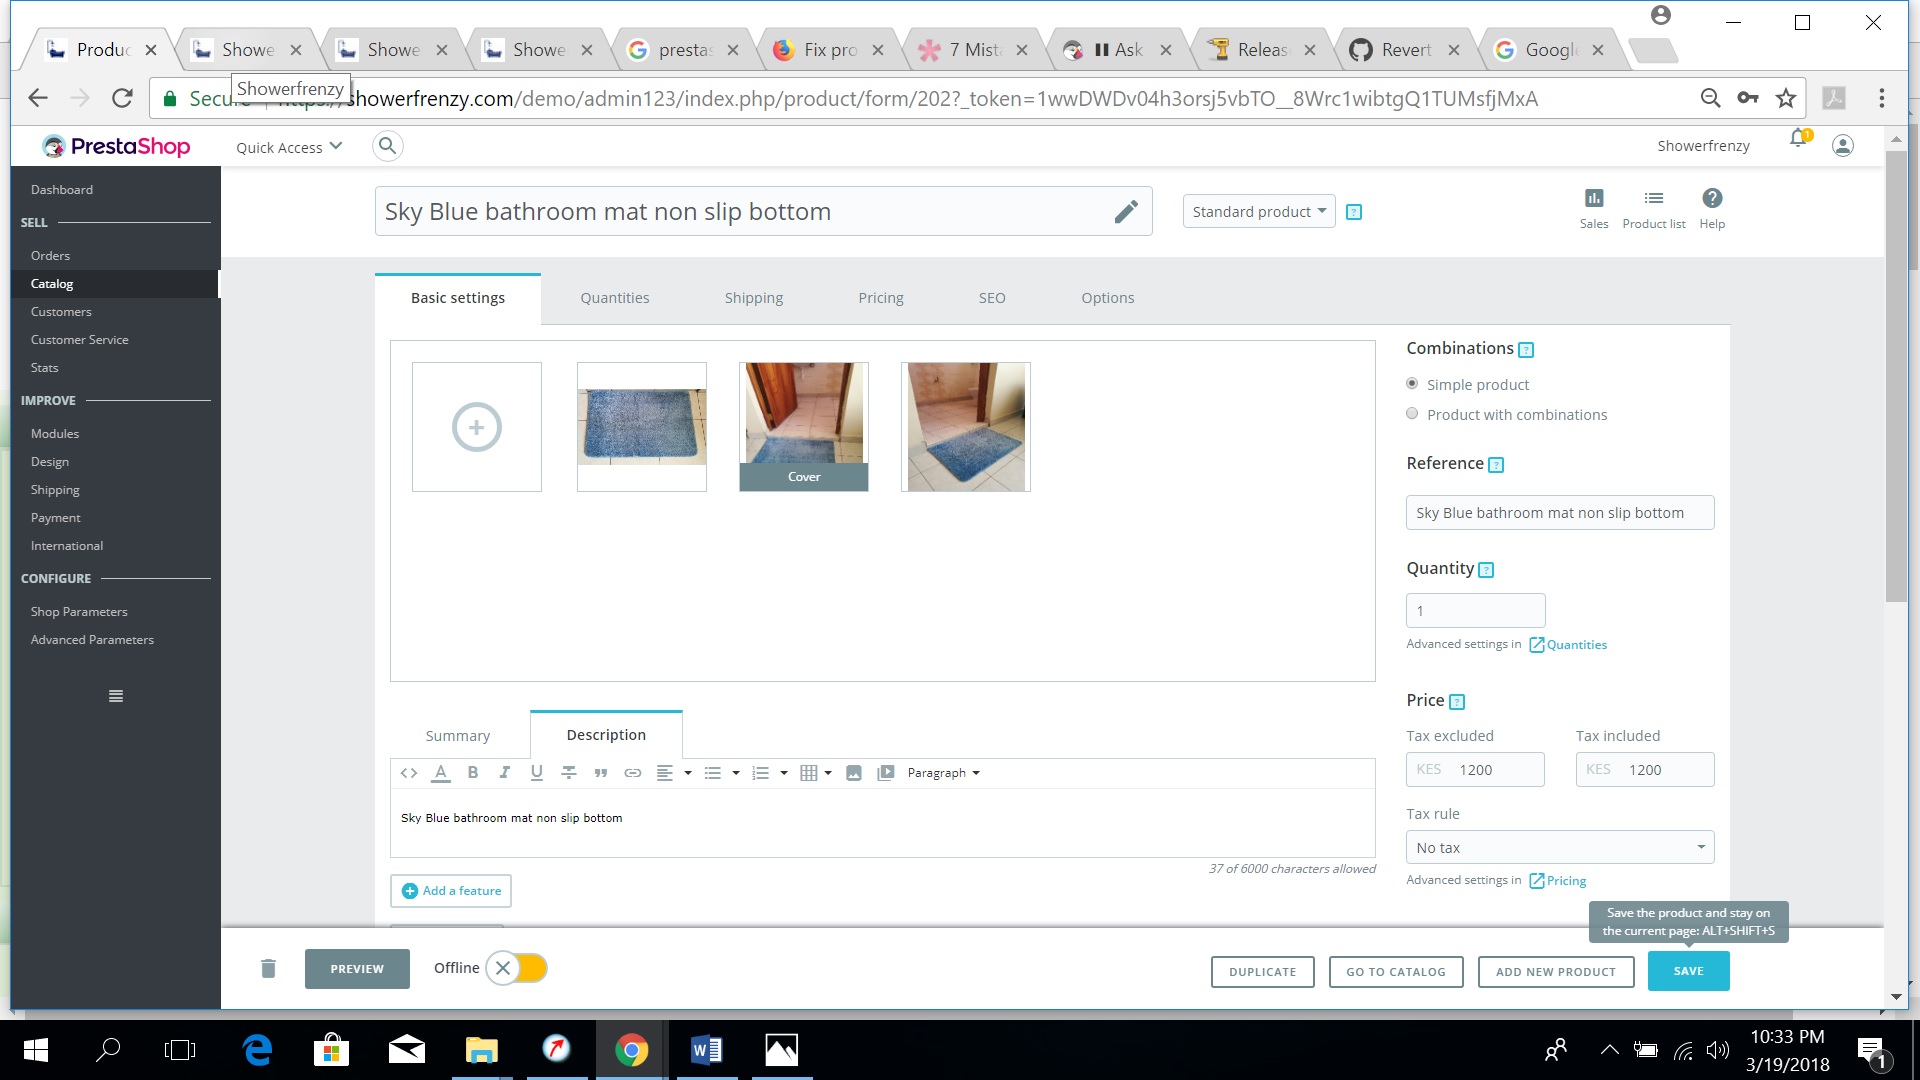The height and width of the screenshot is (1080, 1920).
Task: Click the insert link icon in editor
Action: pos(633,772)
